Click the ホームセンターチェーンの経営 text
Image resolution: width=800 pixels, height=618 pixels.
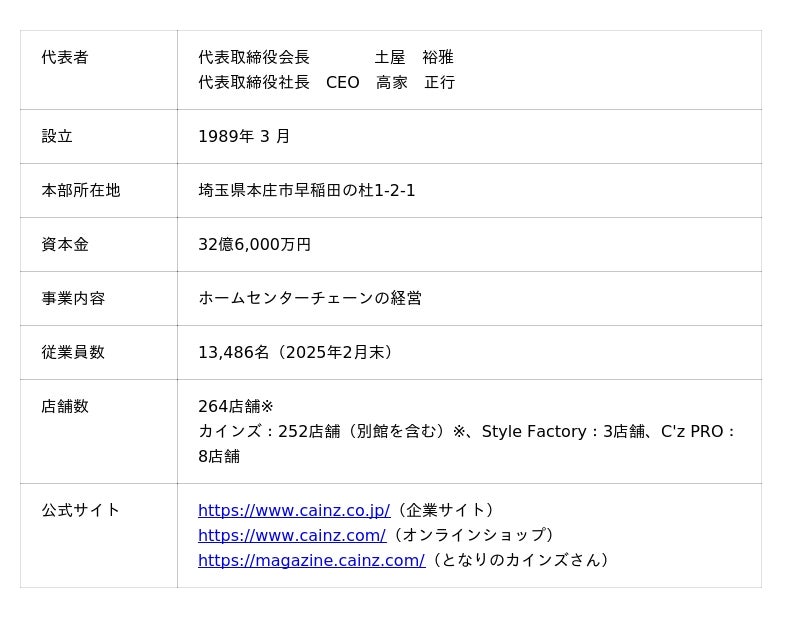[310, 299]
